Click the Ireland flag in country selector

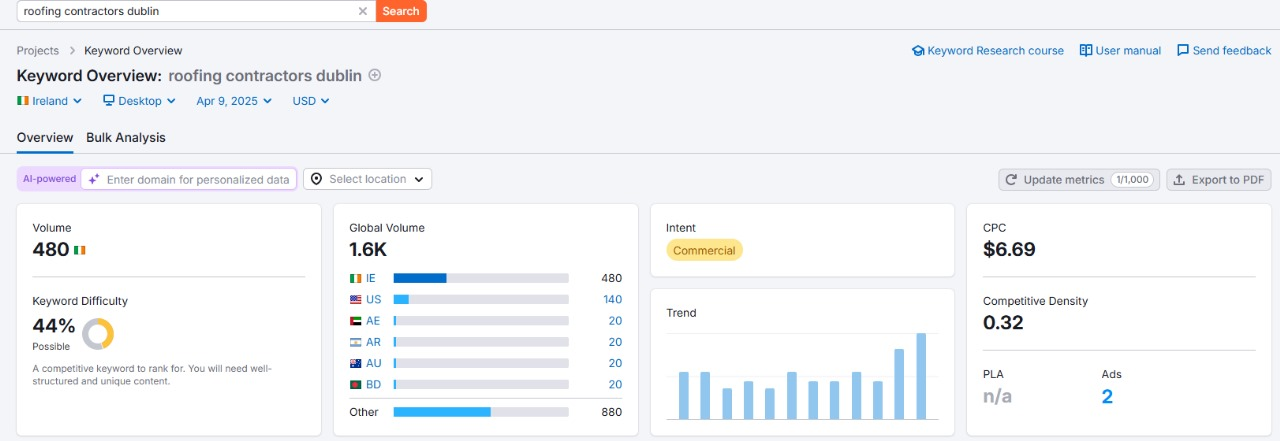pos(23,101)
